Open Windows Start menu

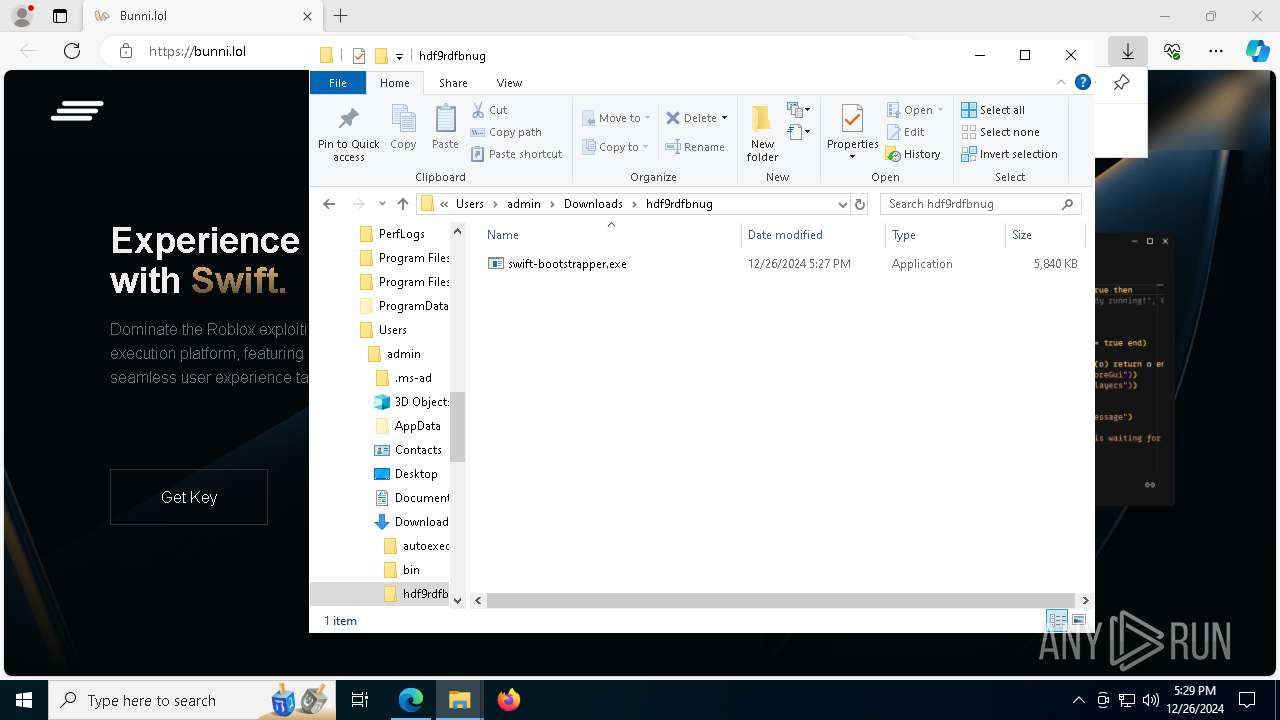24,700
